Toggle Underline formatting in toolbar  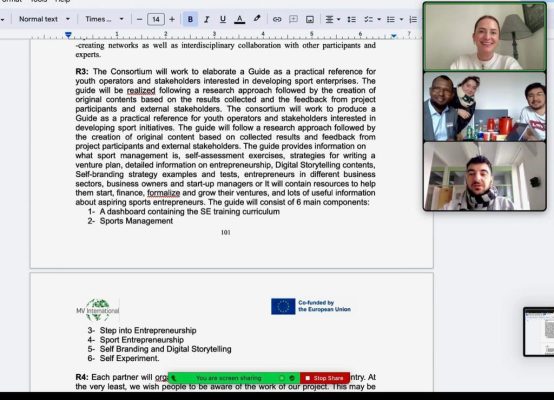point(223,19)
